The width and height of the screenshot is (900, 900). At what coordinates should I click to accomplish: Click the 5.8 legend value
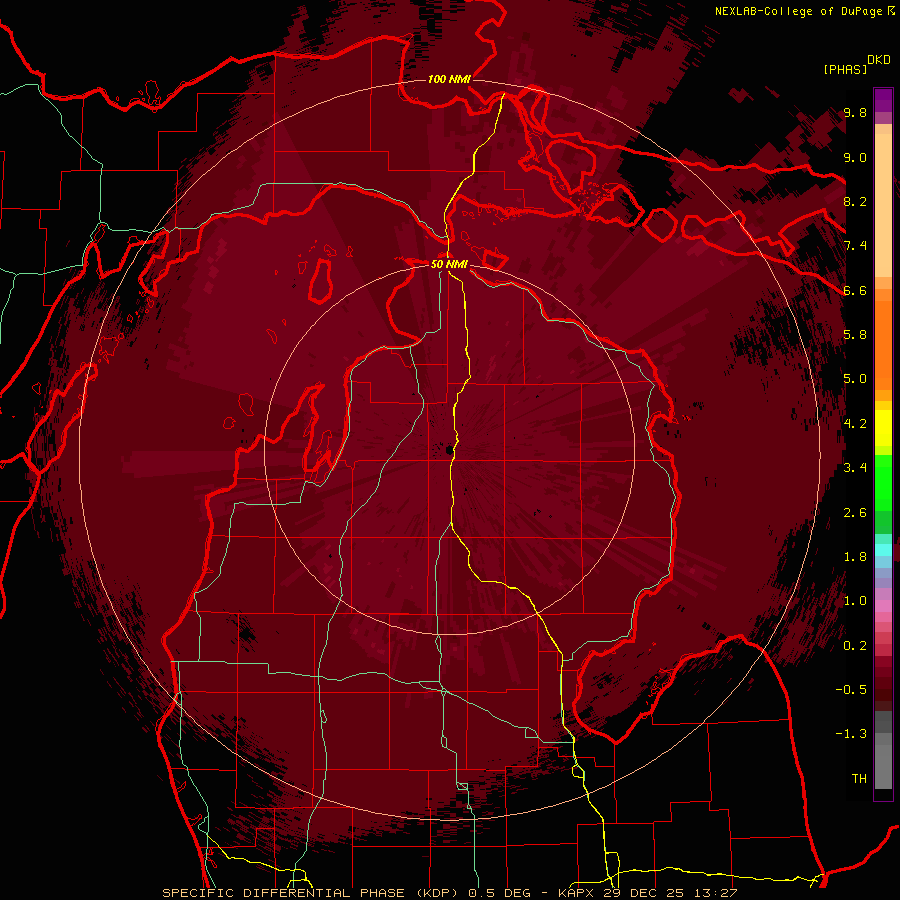pyautogui.click(x=855, y=335)
